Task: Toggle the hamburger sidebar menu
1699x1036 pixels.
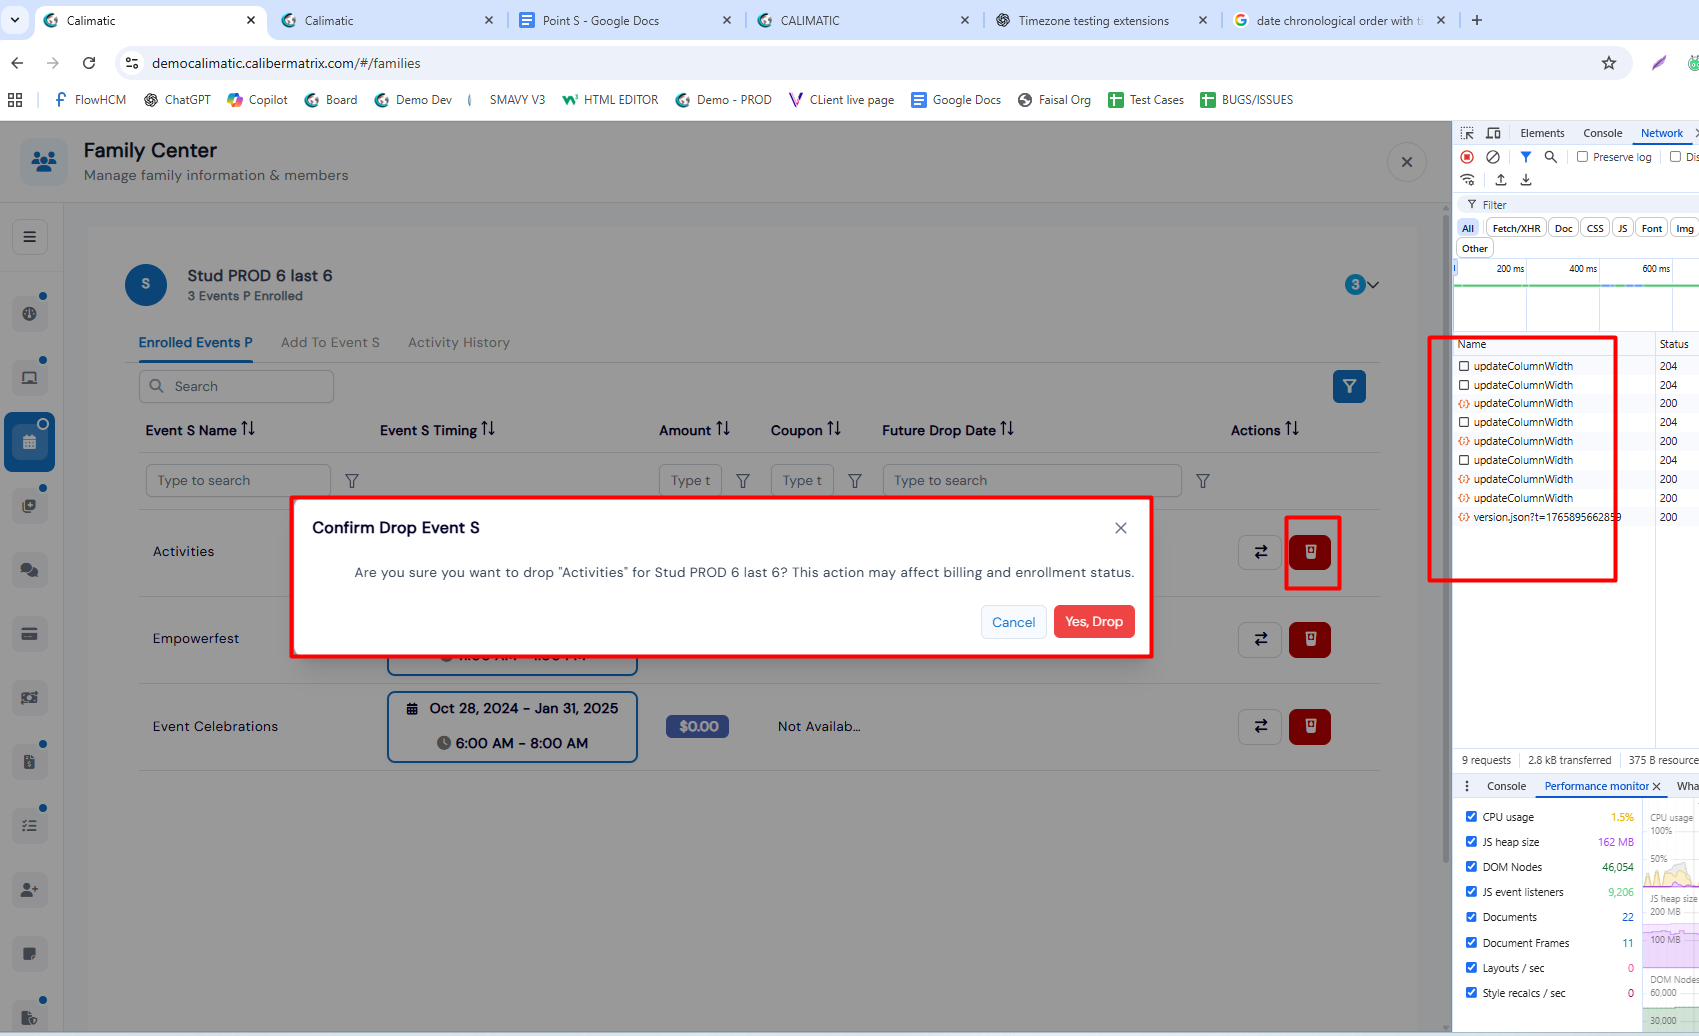Action: tap(30, 237)
